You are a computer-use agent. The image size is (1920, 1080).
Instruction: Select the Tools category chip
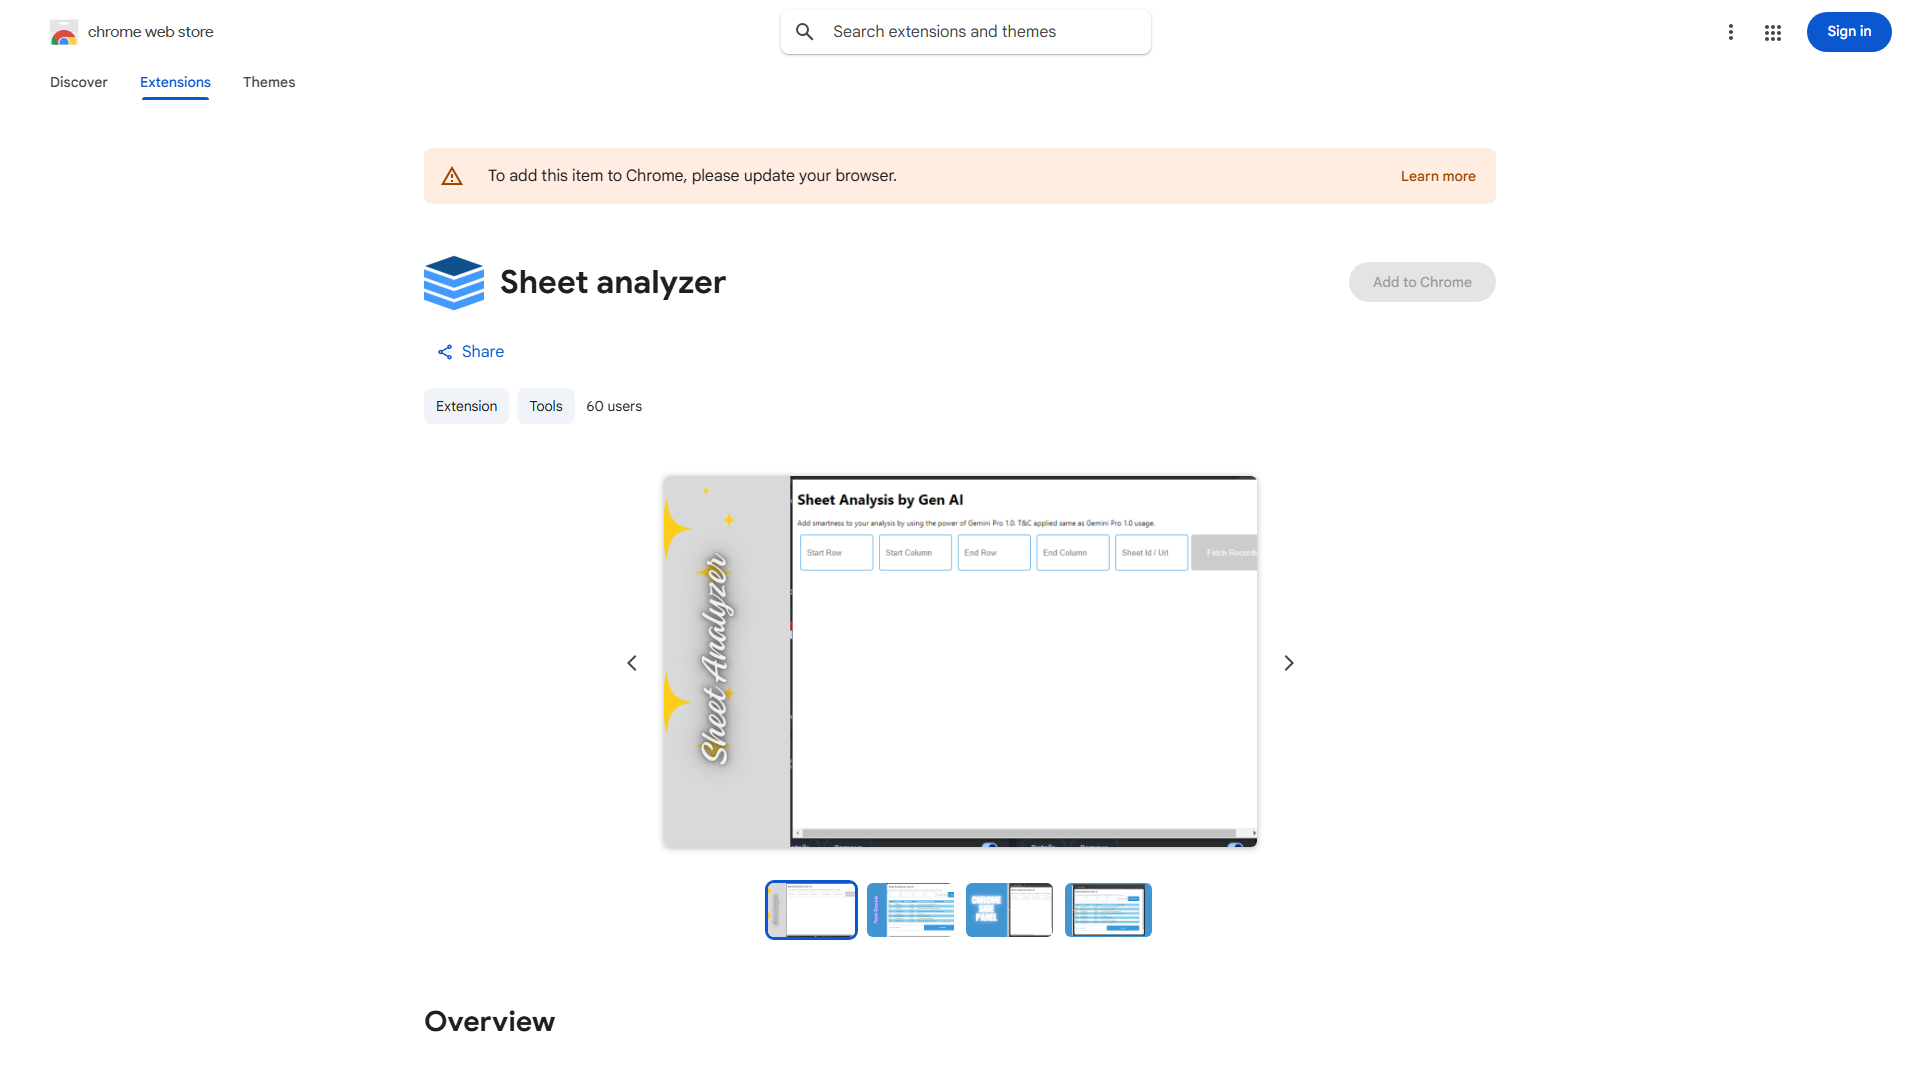click(x=545, y=406)
